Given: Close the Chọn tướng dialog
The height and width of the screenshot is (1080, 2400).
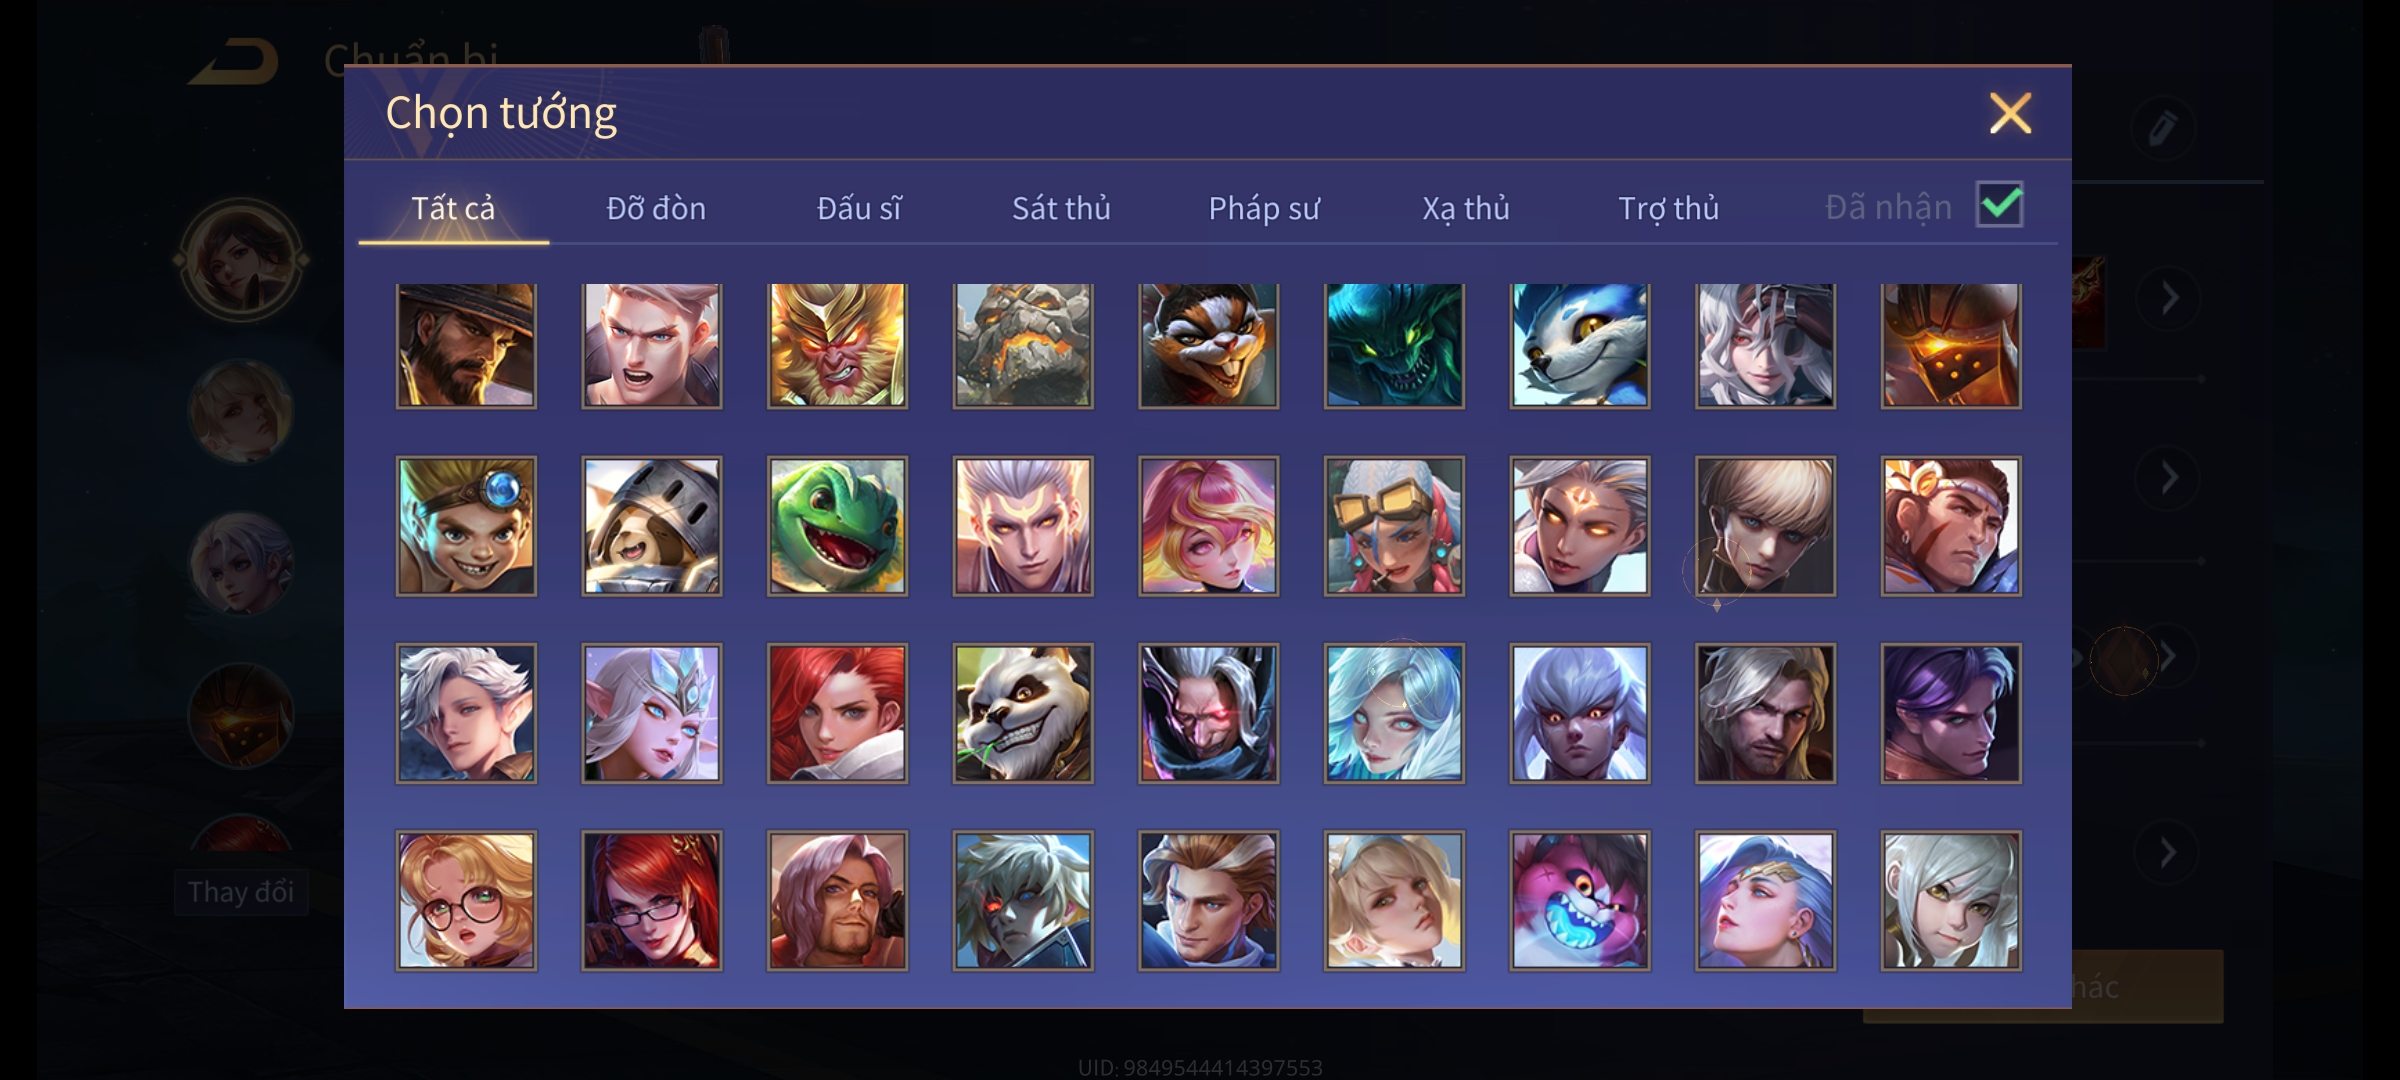Looking at the screenshot, I should pyautogui.click(x=2010, y=113).
